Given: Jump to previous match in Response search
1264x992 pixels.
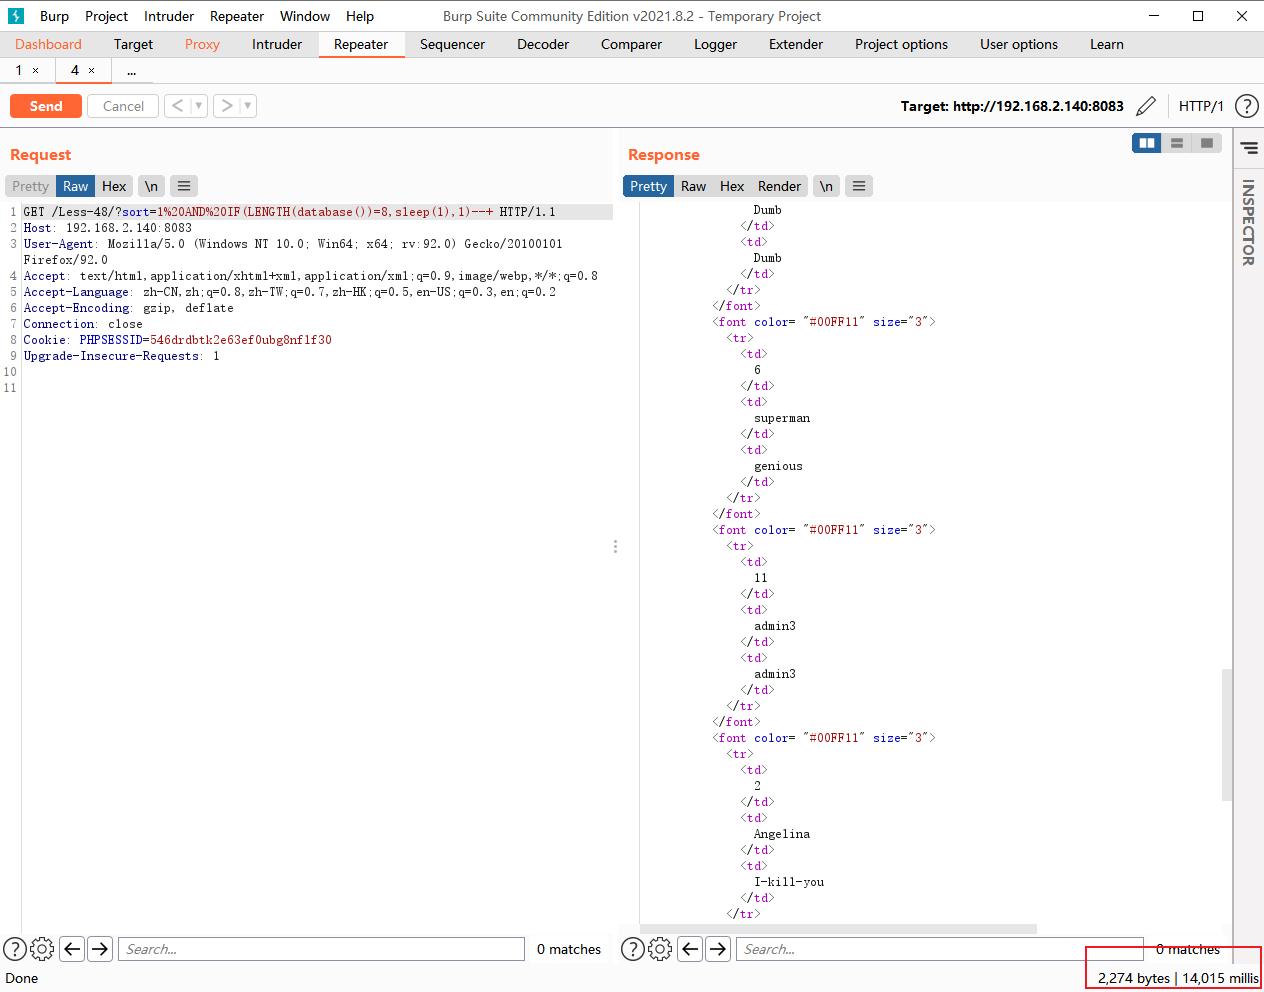Looking at the screenshot, I should pyautogui.click(x=690, y=949).
